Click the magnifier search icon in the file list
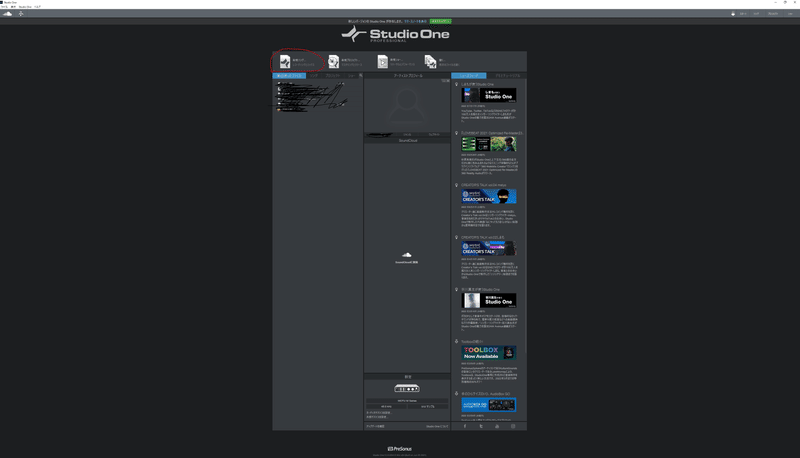 (361, 75)
